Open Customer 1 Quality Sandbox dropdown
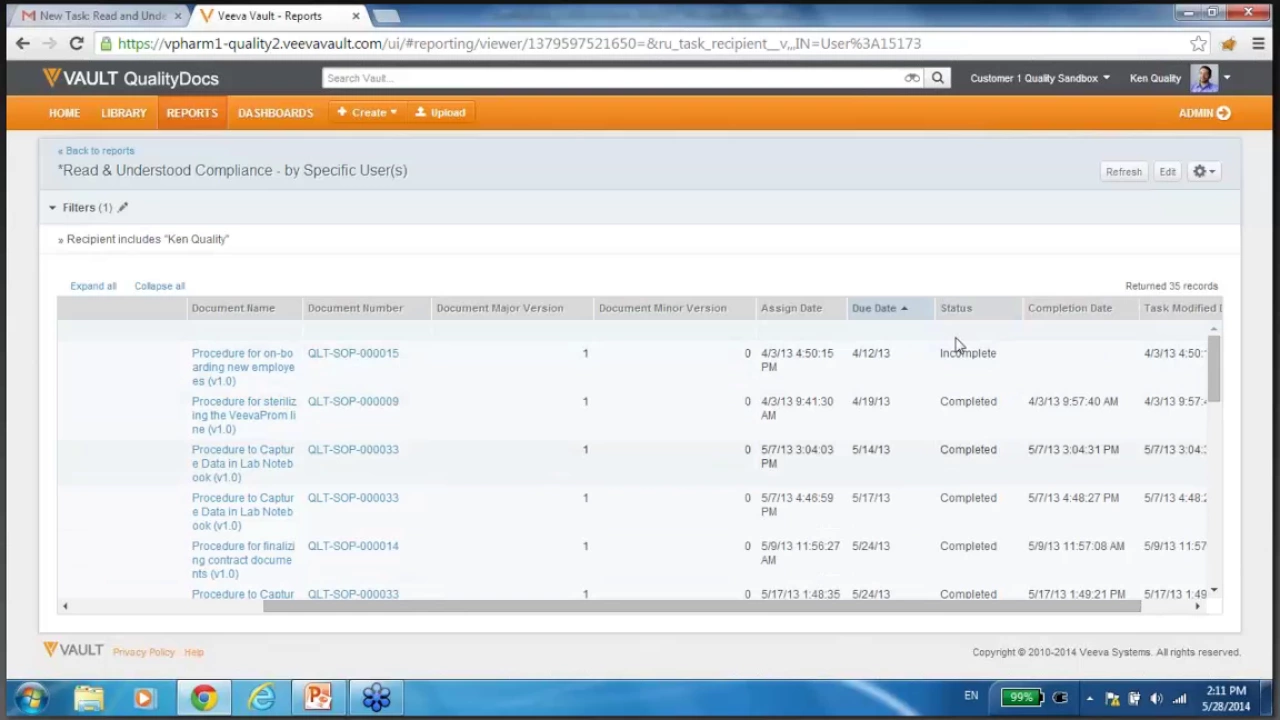The width and height of the screenshot is (1280, 720). click(1040, 78)
